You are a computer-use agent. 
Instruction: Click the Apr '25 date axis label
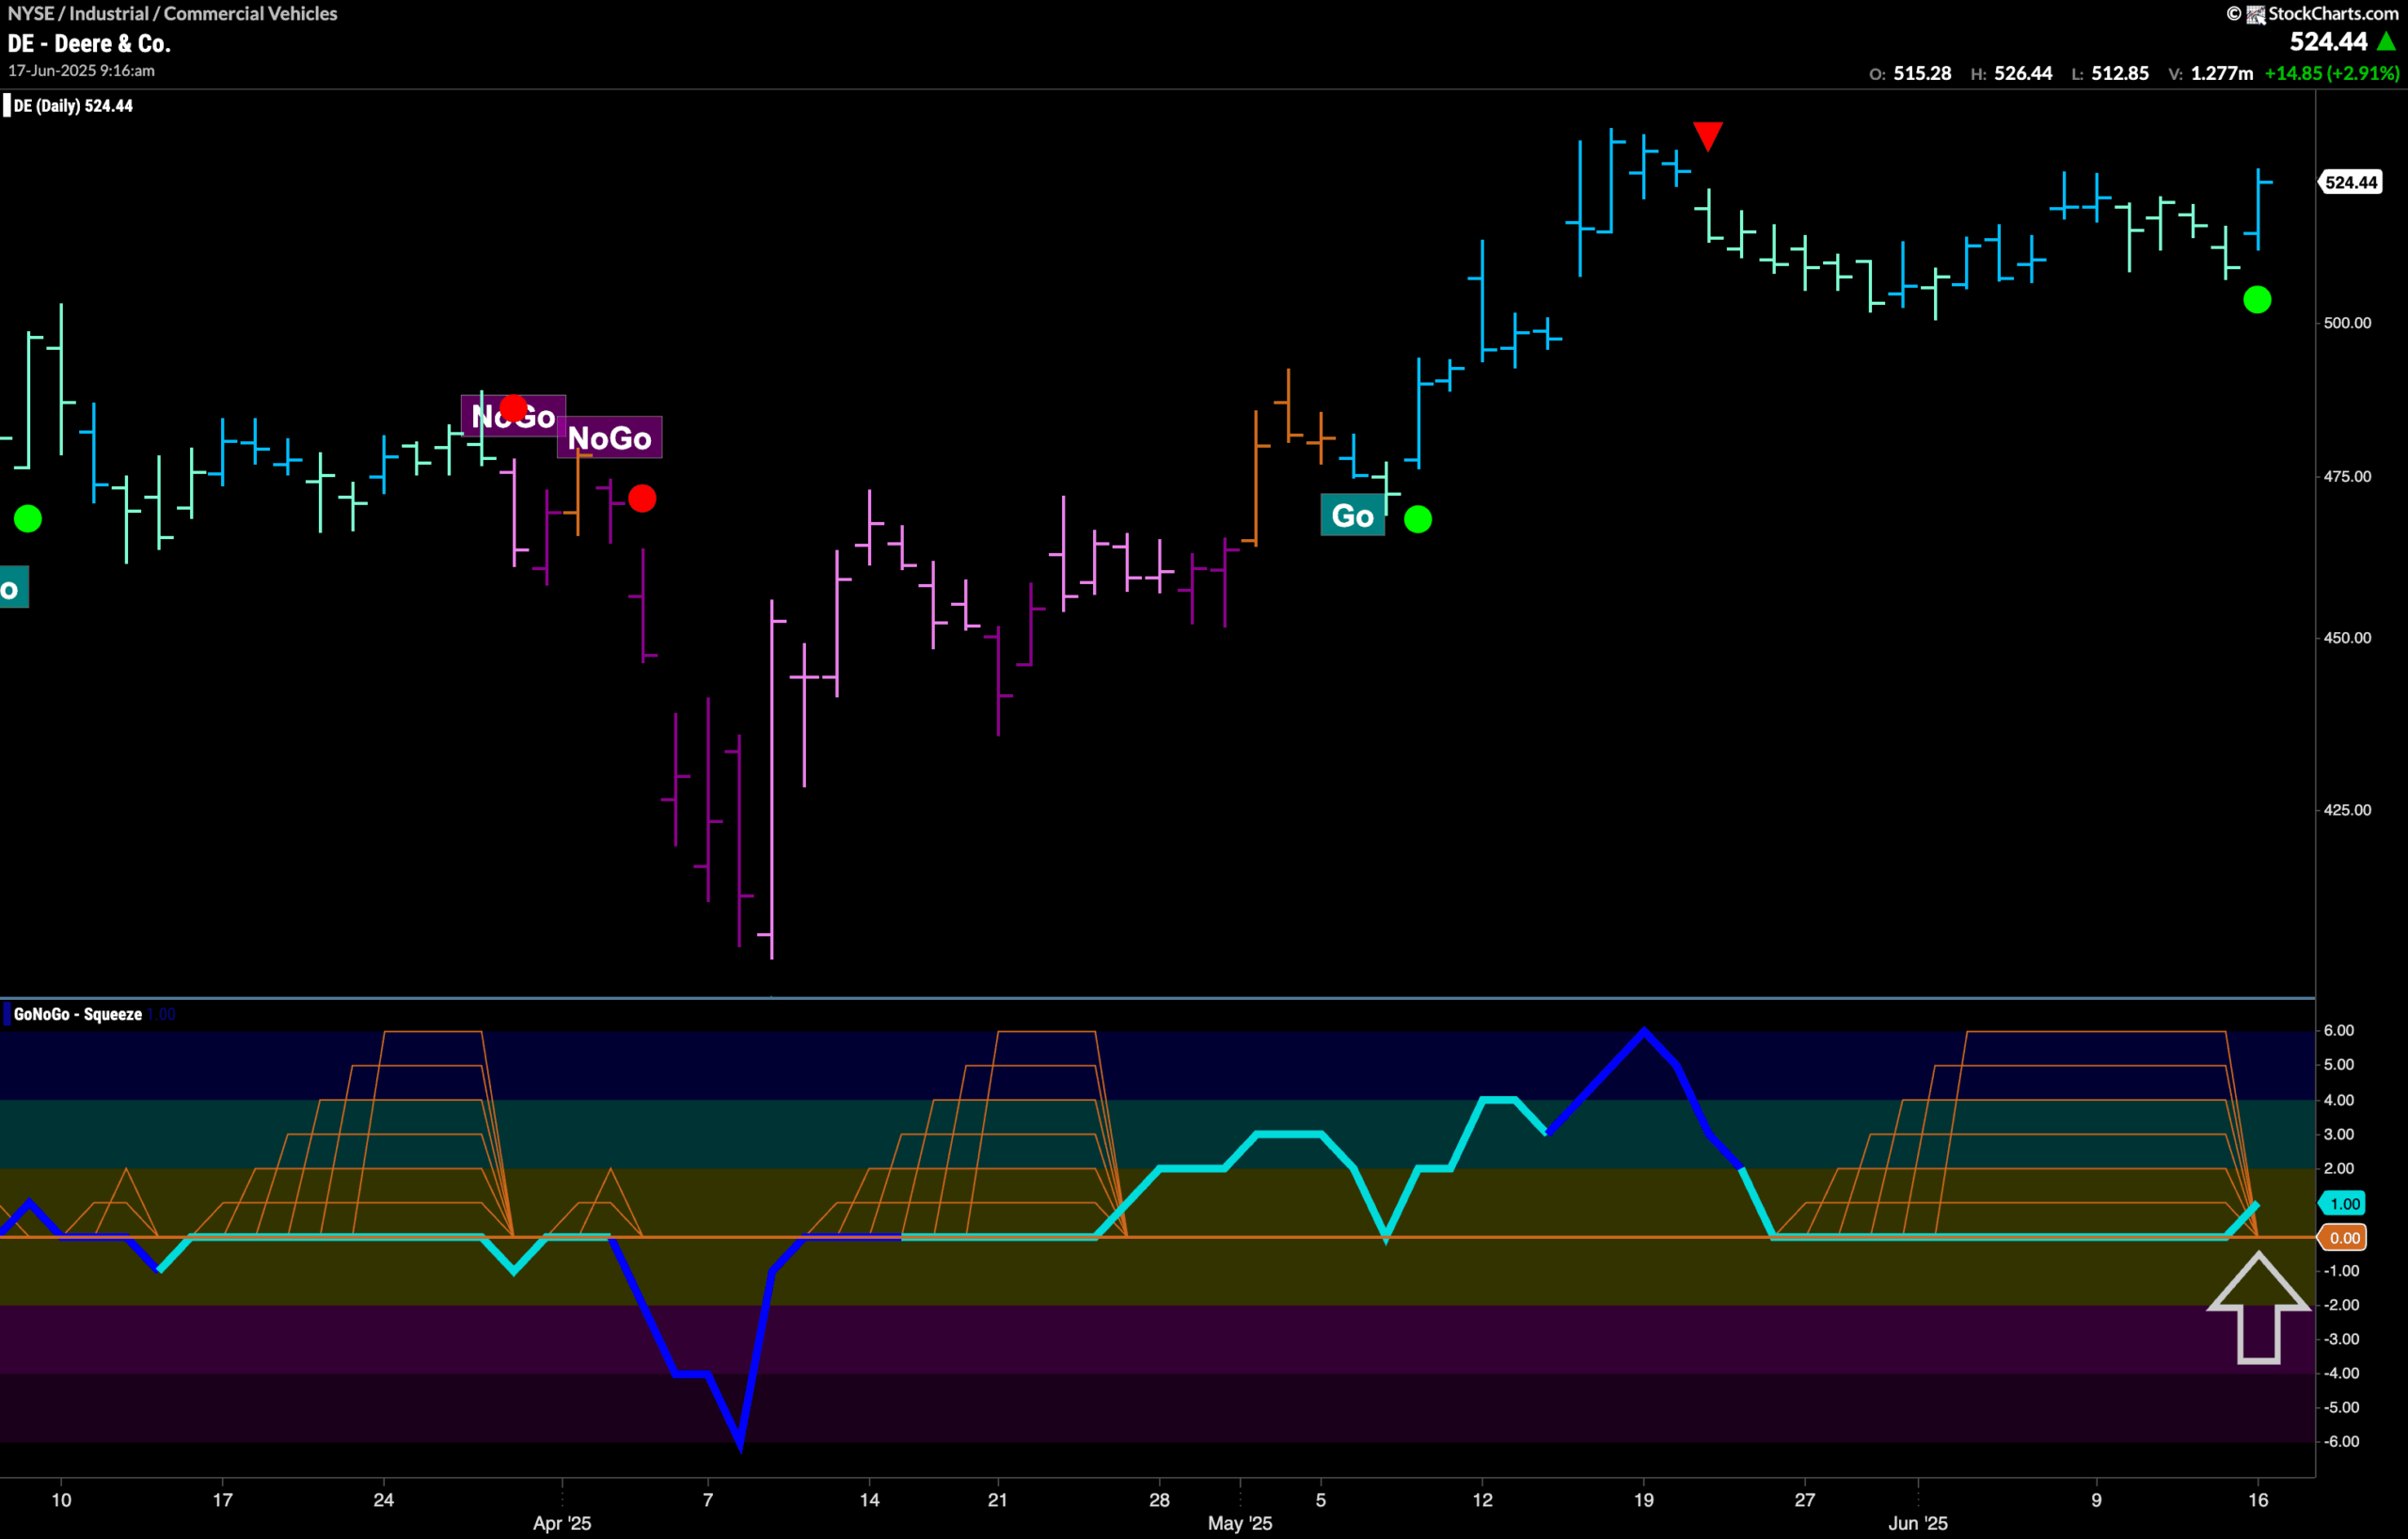(x=562, y=1523)
